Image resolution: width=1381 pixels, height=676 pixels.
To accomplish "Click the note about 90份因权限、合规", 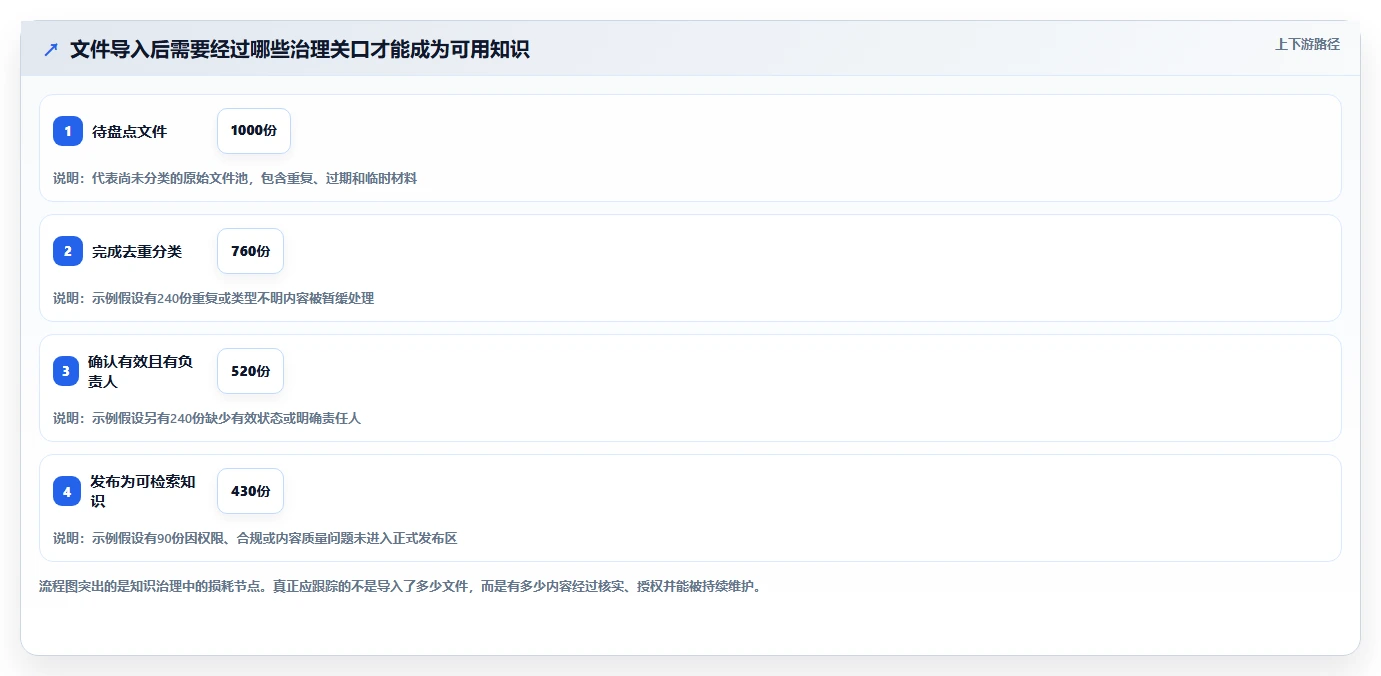I will [255, 538].
